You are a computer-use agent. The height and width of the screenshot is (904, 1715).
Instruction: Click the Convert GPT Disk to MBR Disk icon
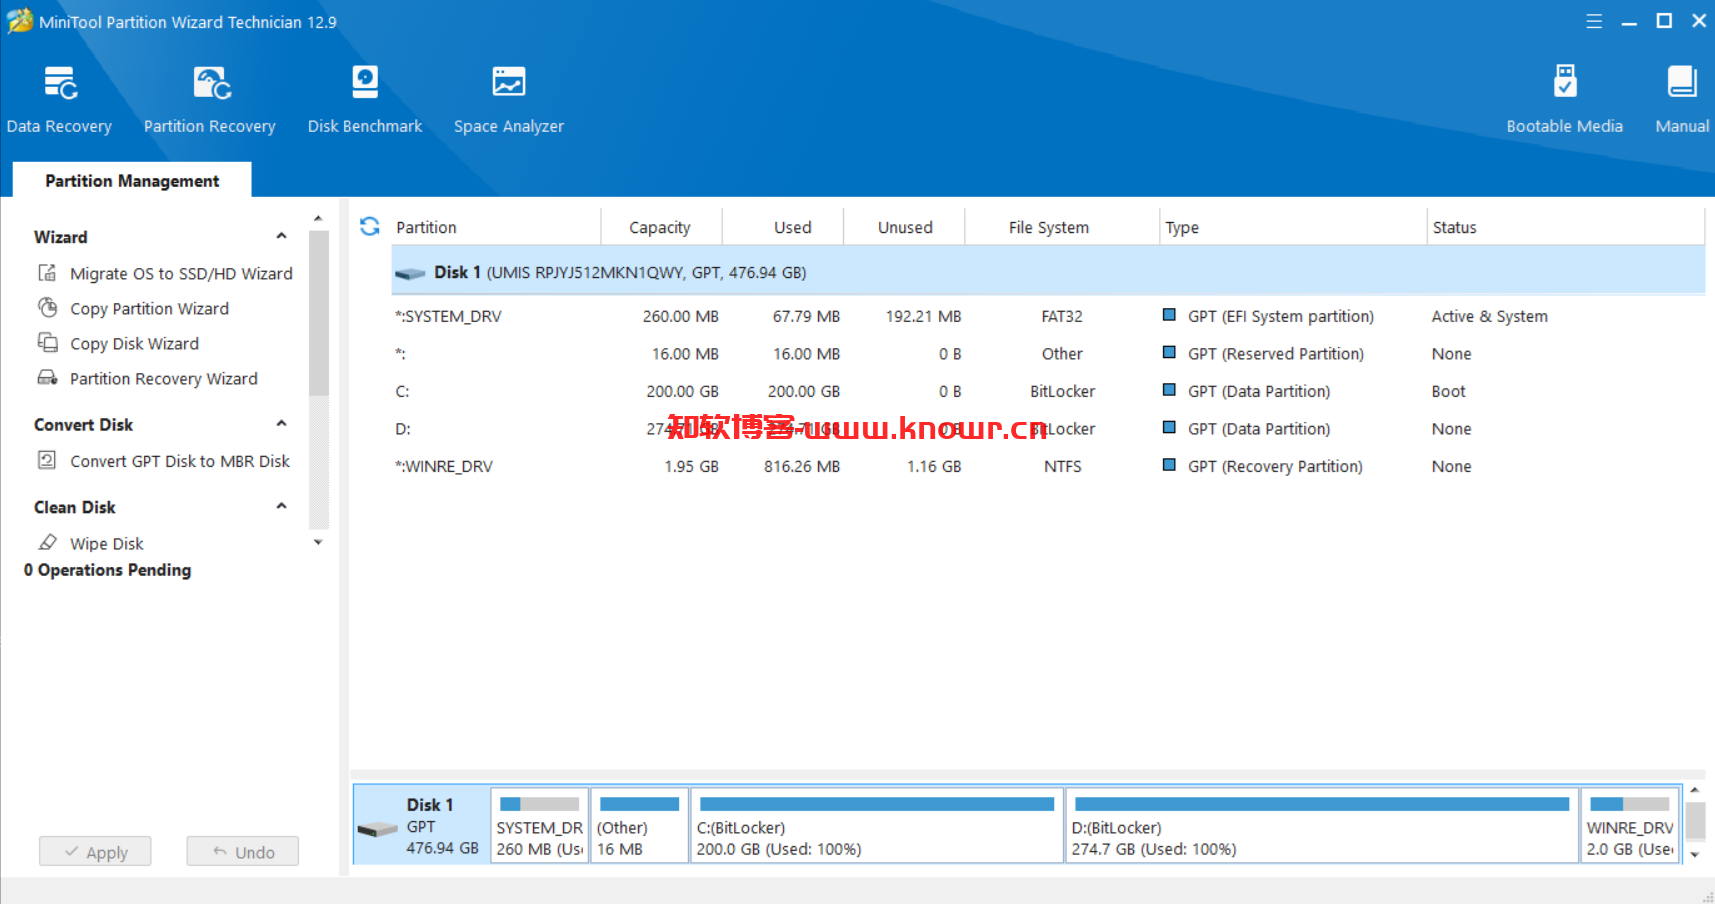click(x=47, y=460)
